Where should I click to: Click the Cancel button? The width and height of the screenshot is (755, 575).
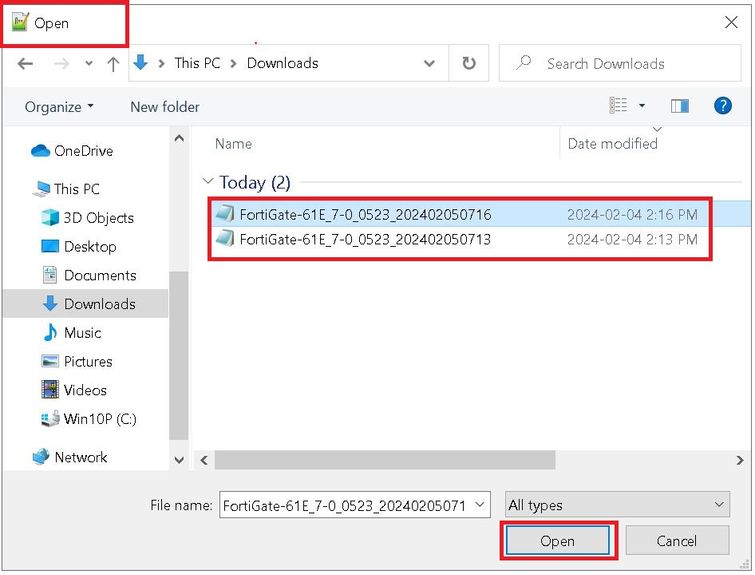tap(677, 540)
